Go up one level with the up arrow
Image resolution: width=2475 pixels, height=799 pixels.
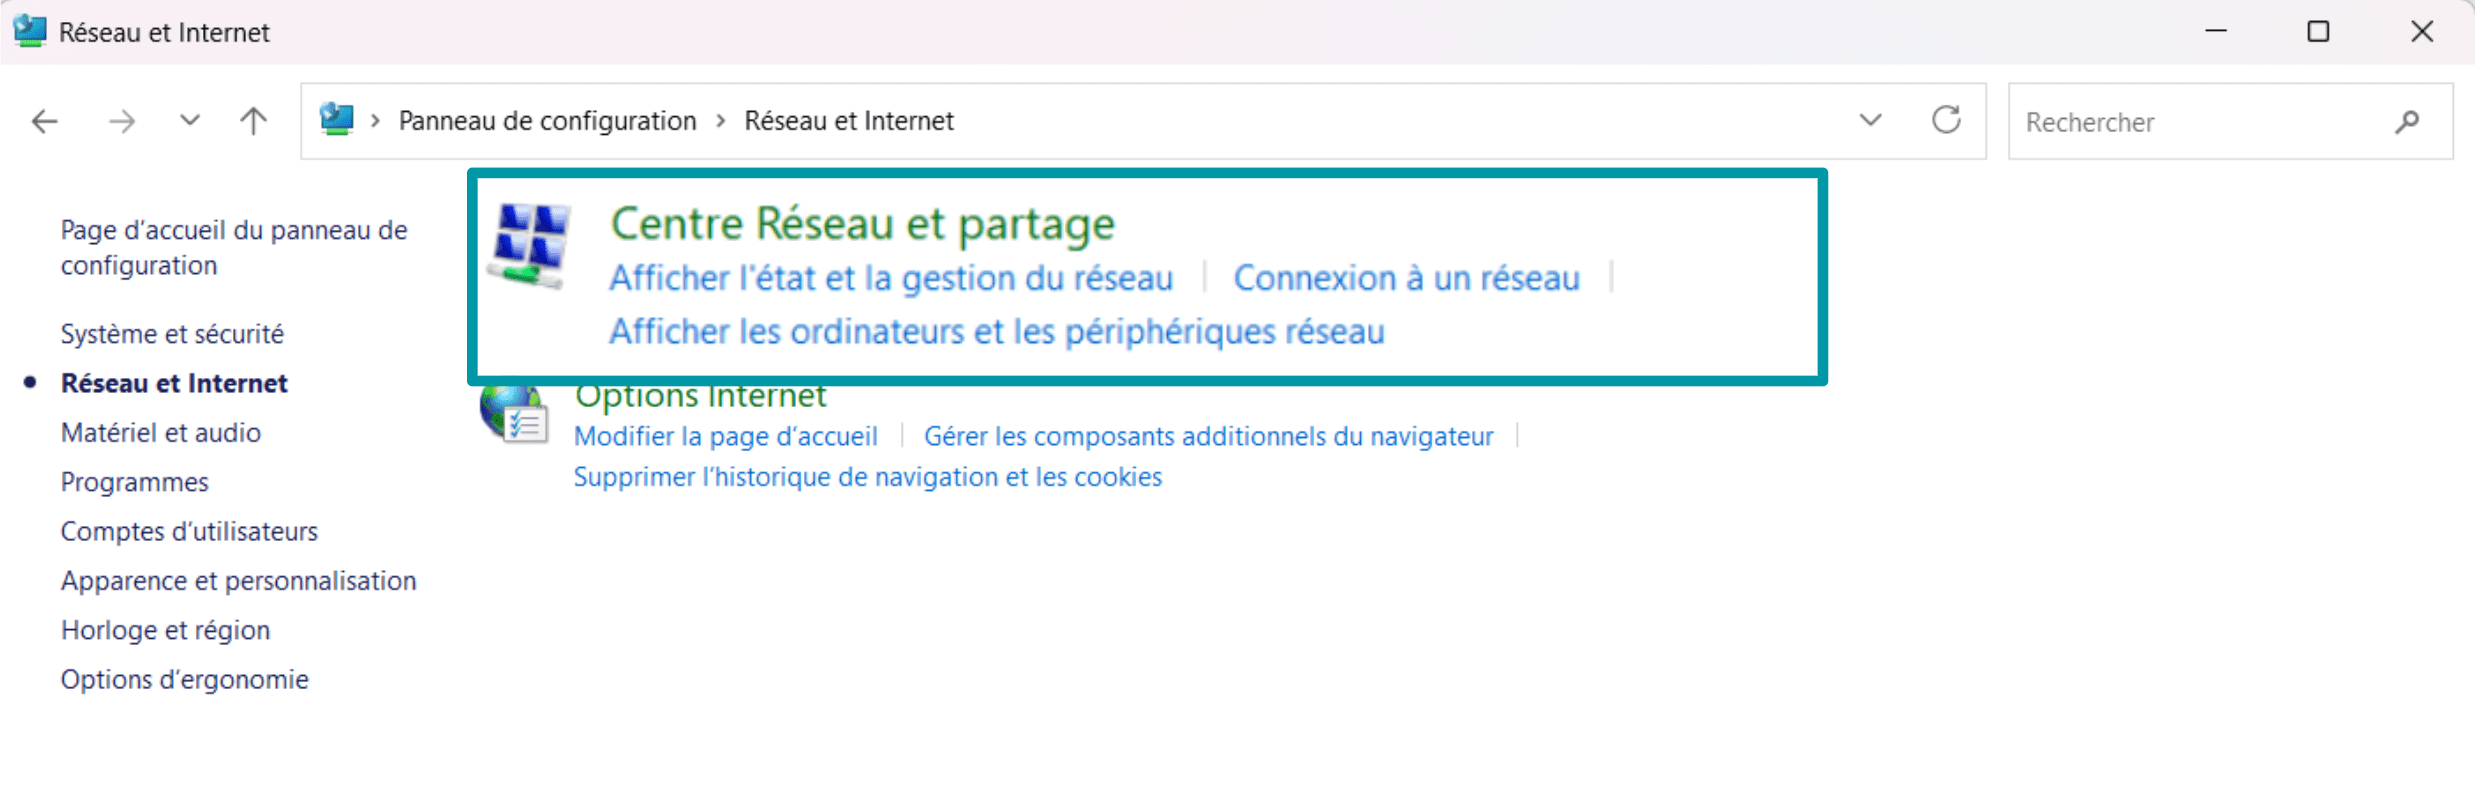coord(254,121)
